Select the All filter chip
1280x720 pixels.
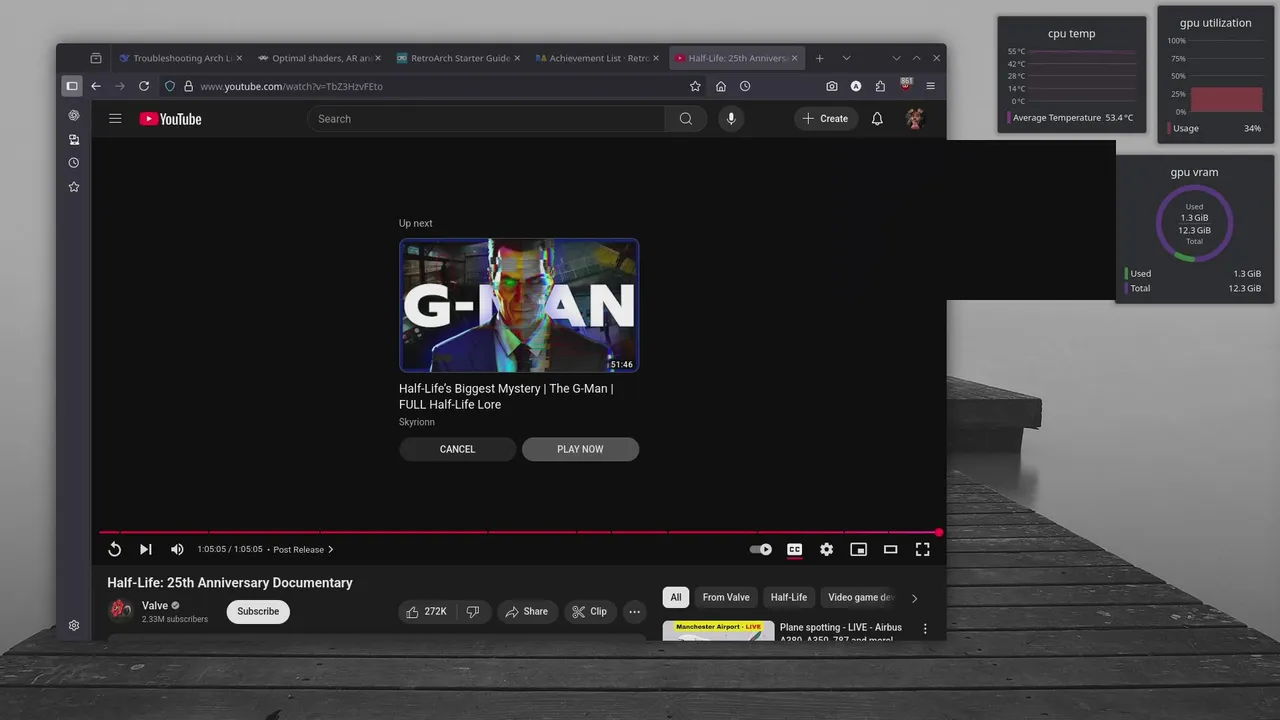tap(676, 597)
